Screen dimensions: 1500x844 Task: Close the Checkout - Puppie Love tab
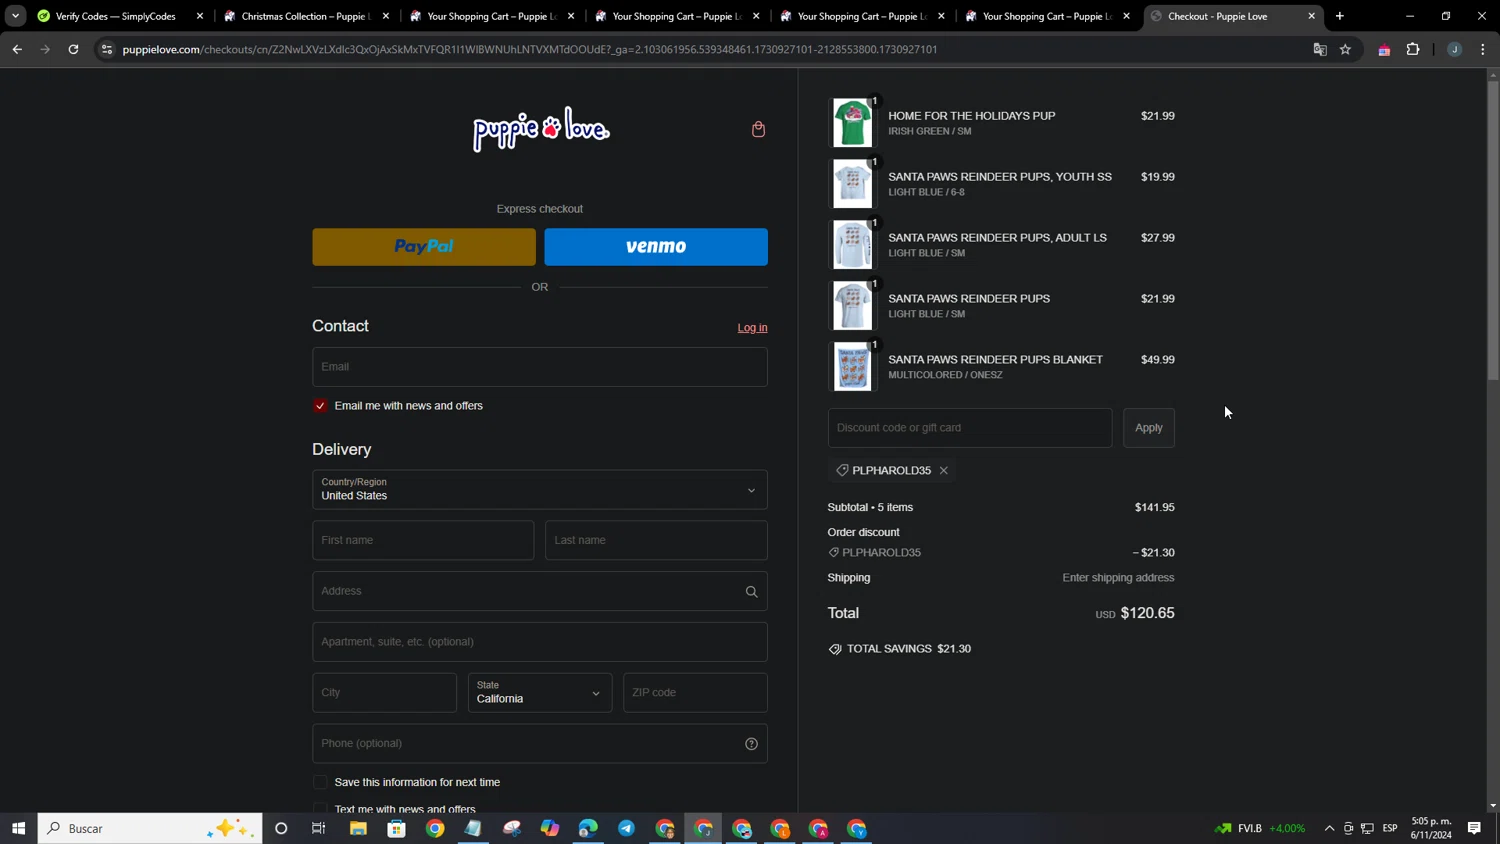click(x=1312, y=16)
